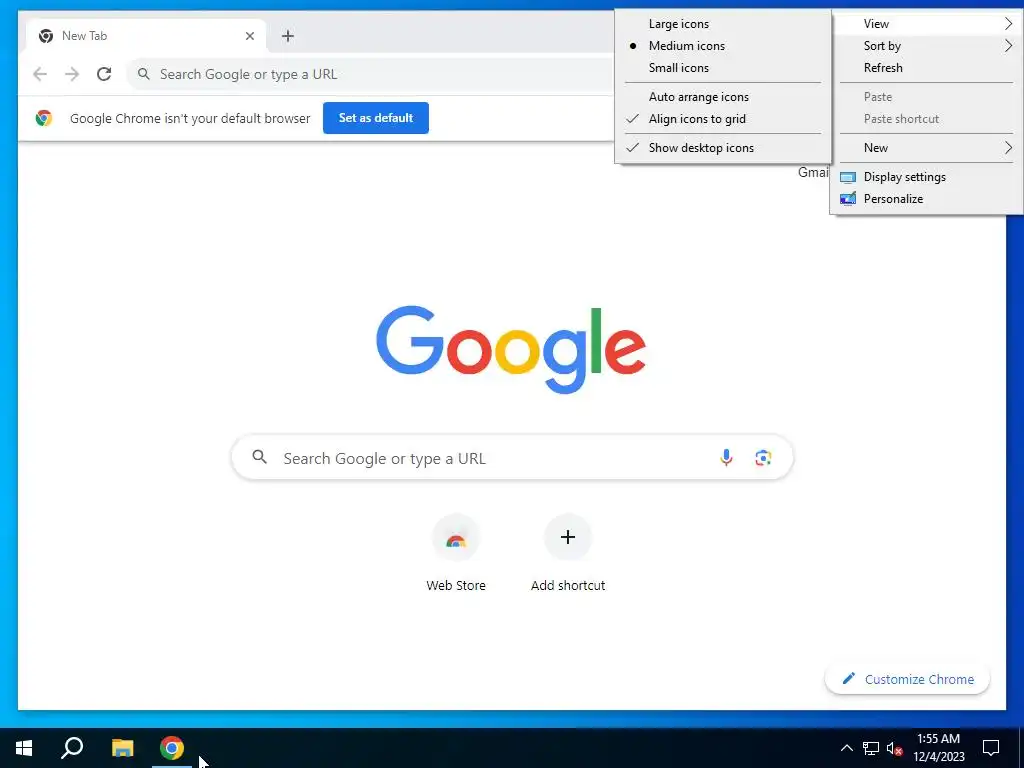Close the New Tab tab
This screenshot has height=768, width=1024.
249,36
